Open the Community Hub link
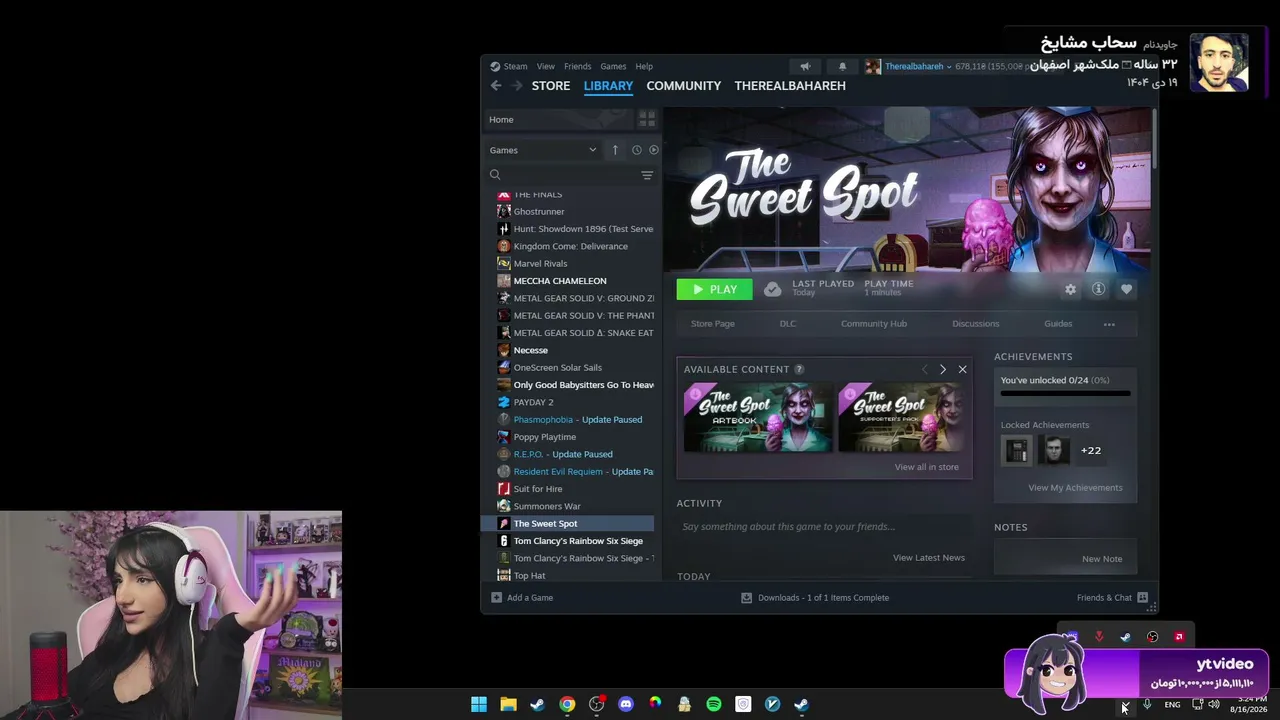Viewport: 1280px width, 720px height. click(874, 324)
